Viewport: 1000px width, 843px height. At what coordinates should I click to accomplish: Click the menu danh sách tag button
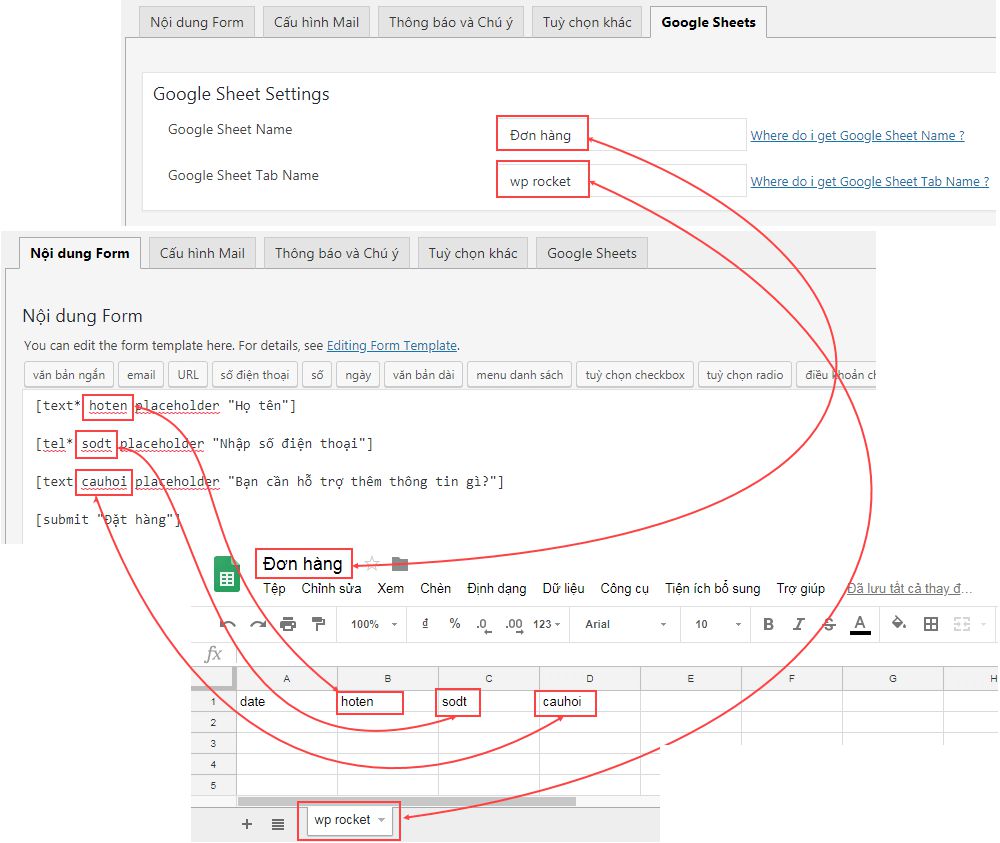(x=519, y=375)
